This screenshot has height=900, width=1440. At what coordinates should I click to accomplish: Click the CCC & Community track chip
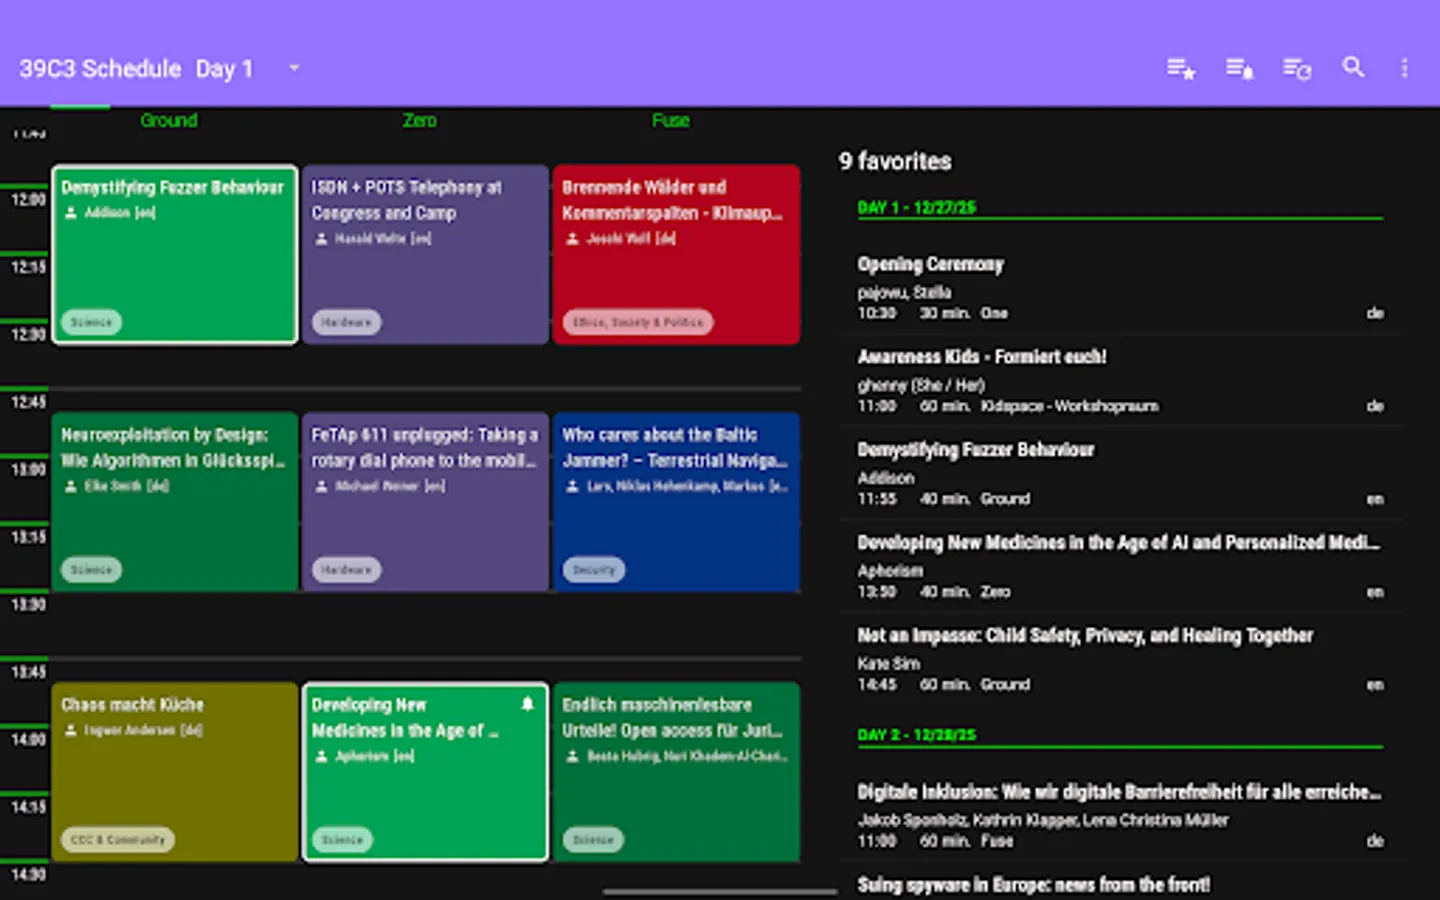click(118, 840)
